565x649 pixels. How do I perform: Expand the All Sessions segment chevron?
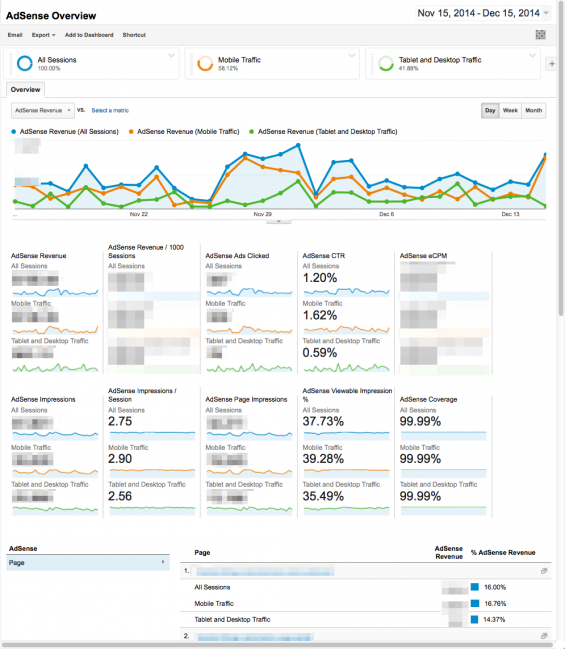pyautogui.click(x=171, y=55)
